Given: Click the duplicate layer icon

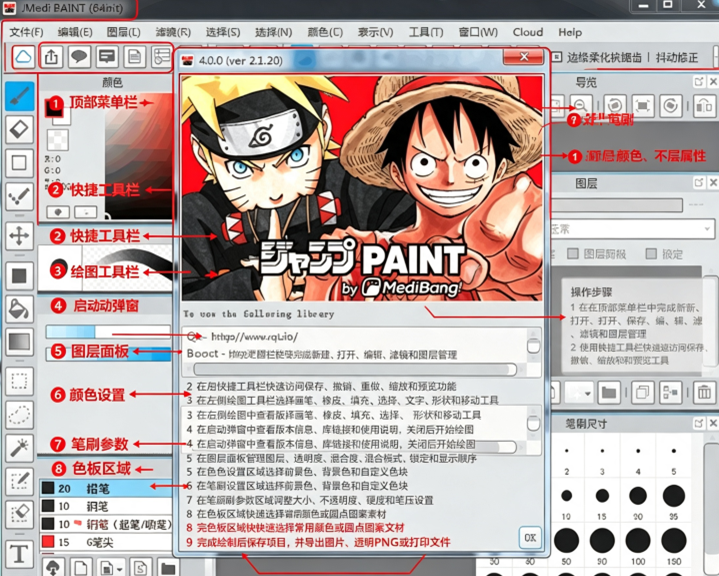Looking at the screenshot, I should (x=642, y=393).
